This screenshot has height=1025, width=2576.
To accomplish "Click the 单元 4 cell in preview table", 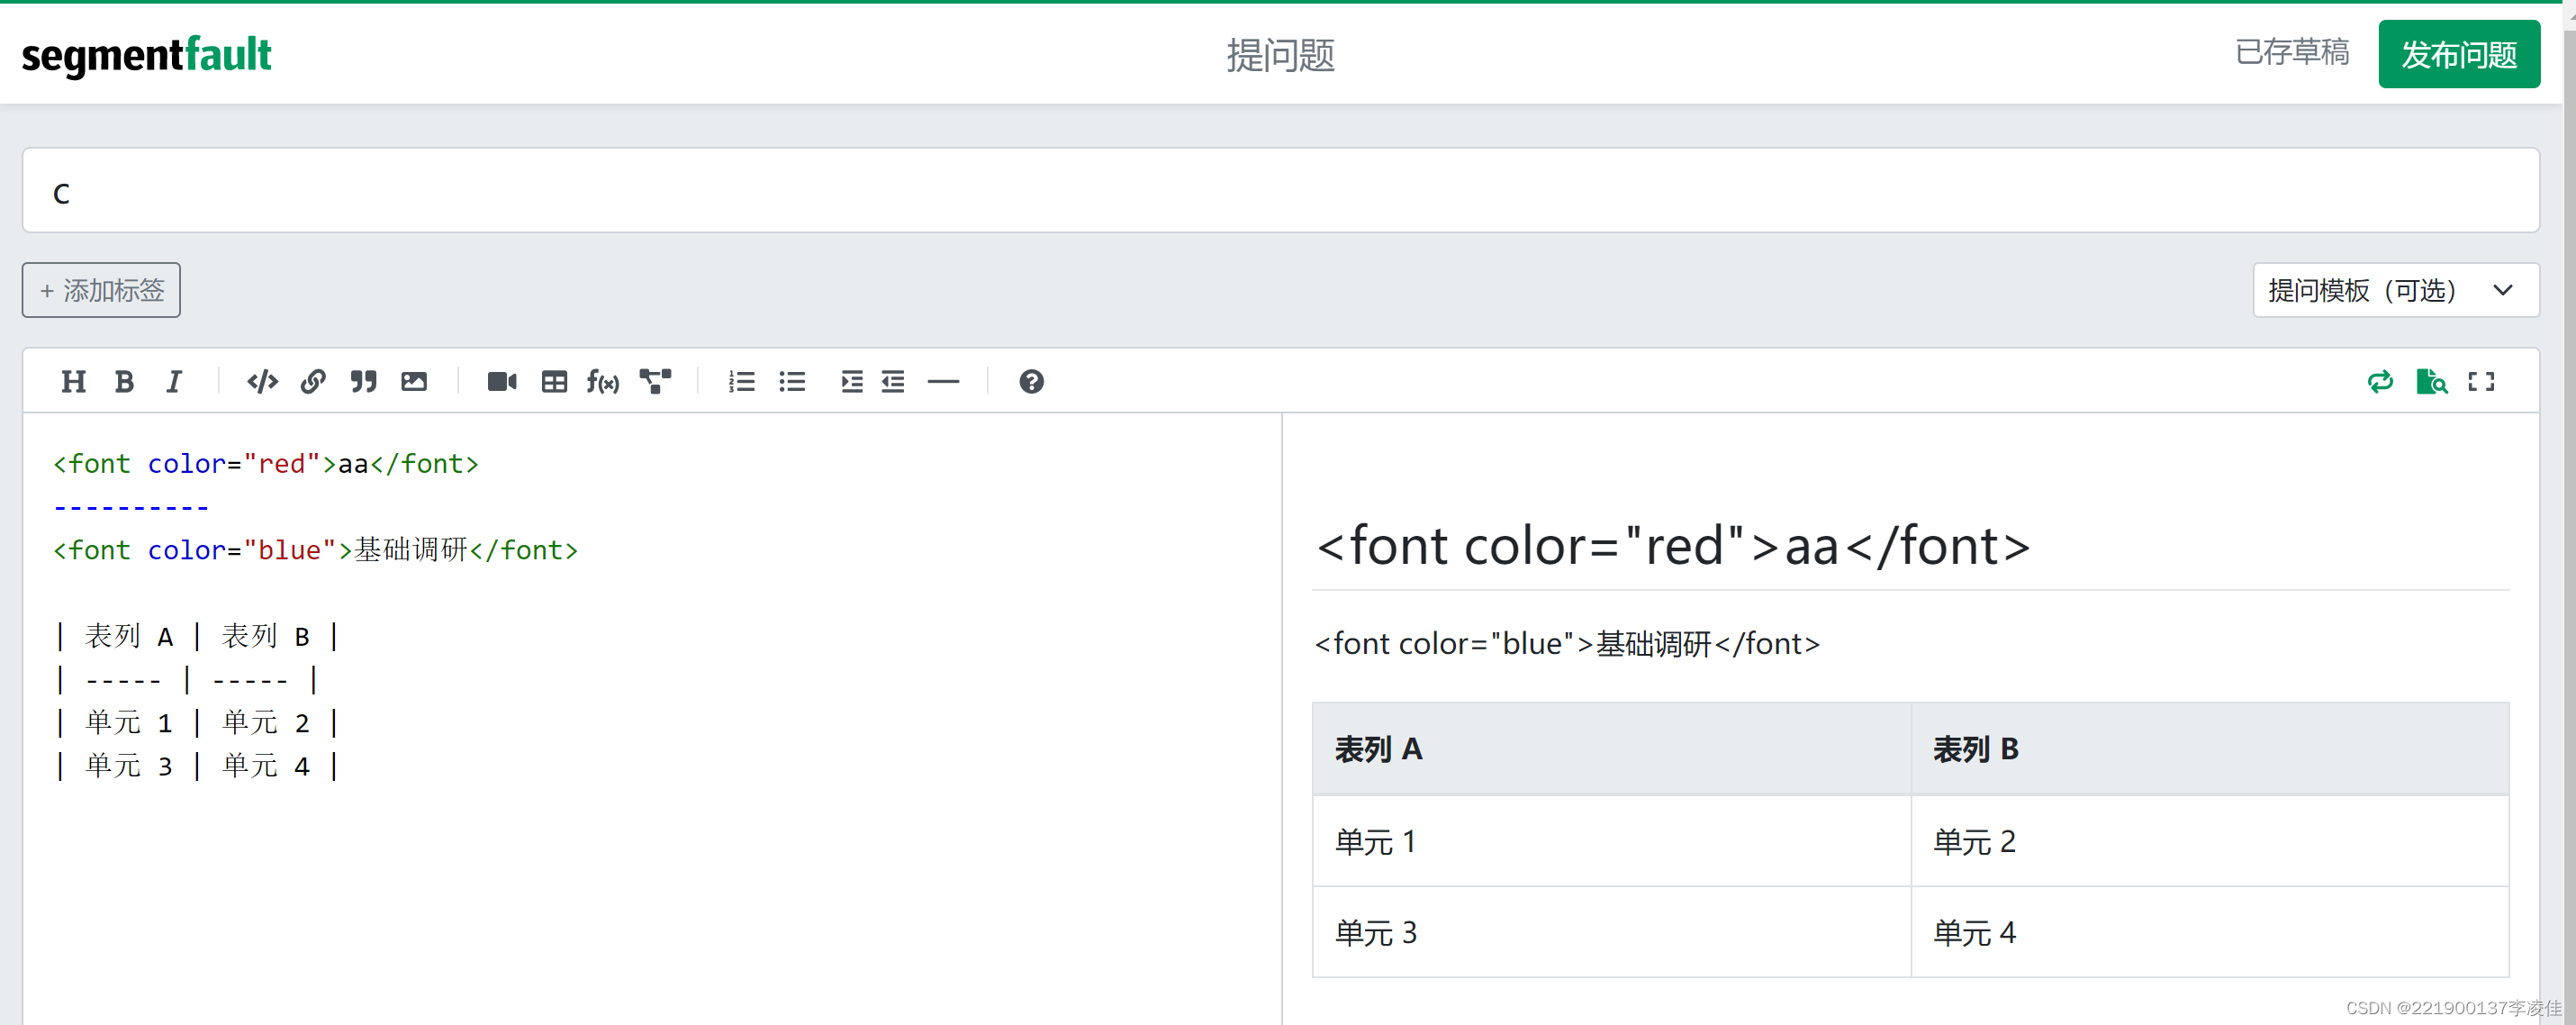I will coord(2210,932).
